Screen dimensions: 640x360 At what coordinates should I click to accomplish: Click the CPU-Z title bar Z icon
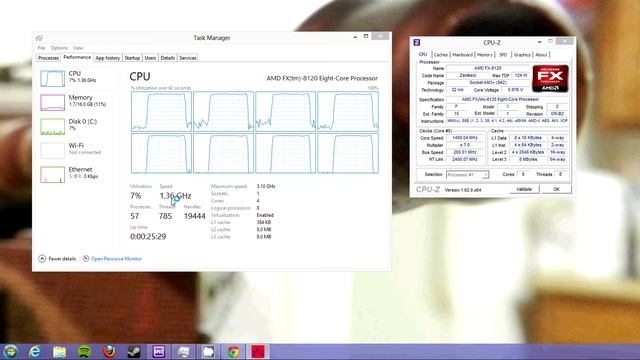417,42
